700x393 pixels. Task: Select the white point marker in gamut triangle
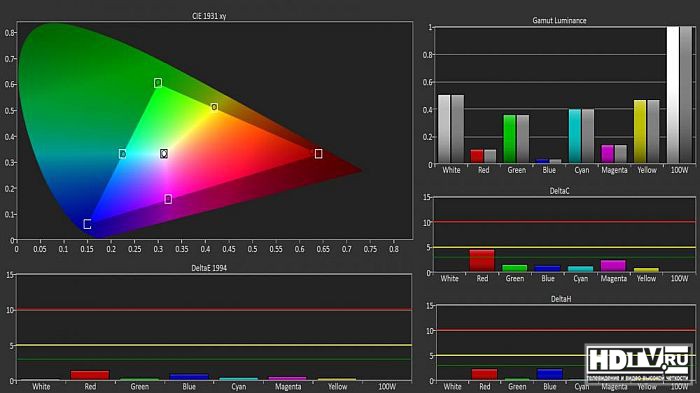point(164,154)
